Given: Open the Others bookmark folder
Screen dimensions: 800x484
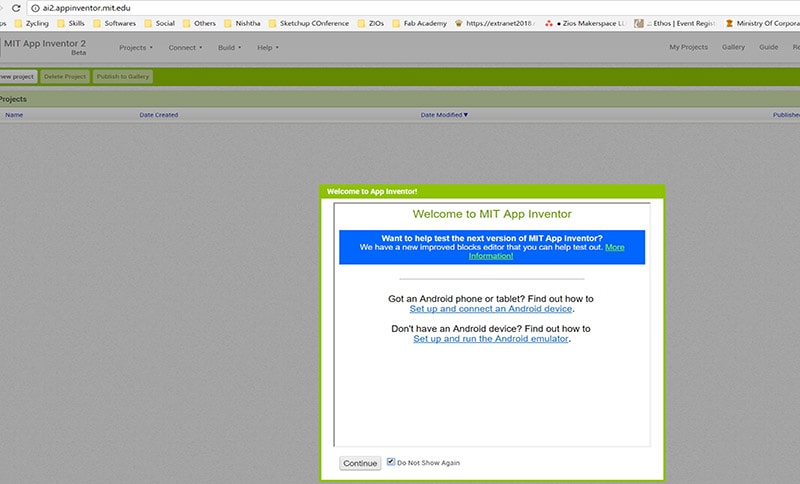Looking at the screenshot, I should [x=199, y=23].
